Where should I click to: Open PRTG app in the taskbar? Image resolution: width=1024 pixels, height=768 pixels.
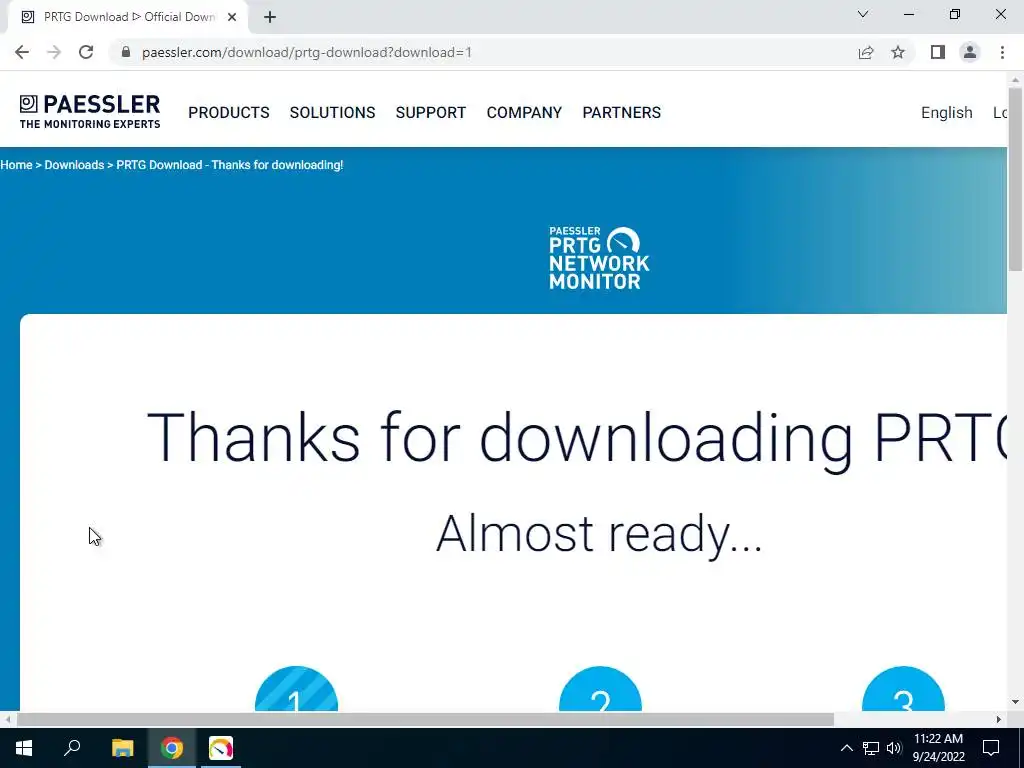tap(221, 748)
